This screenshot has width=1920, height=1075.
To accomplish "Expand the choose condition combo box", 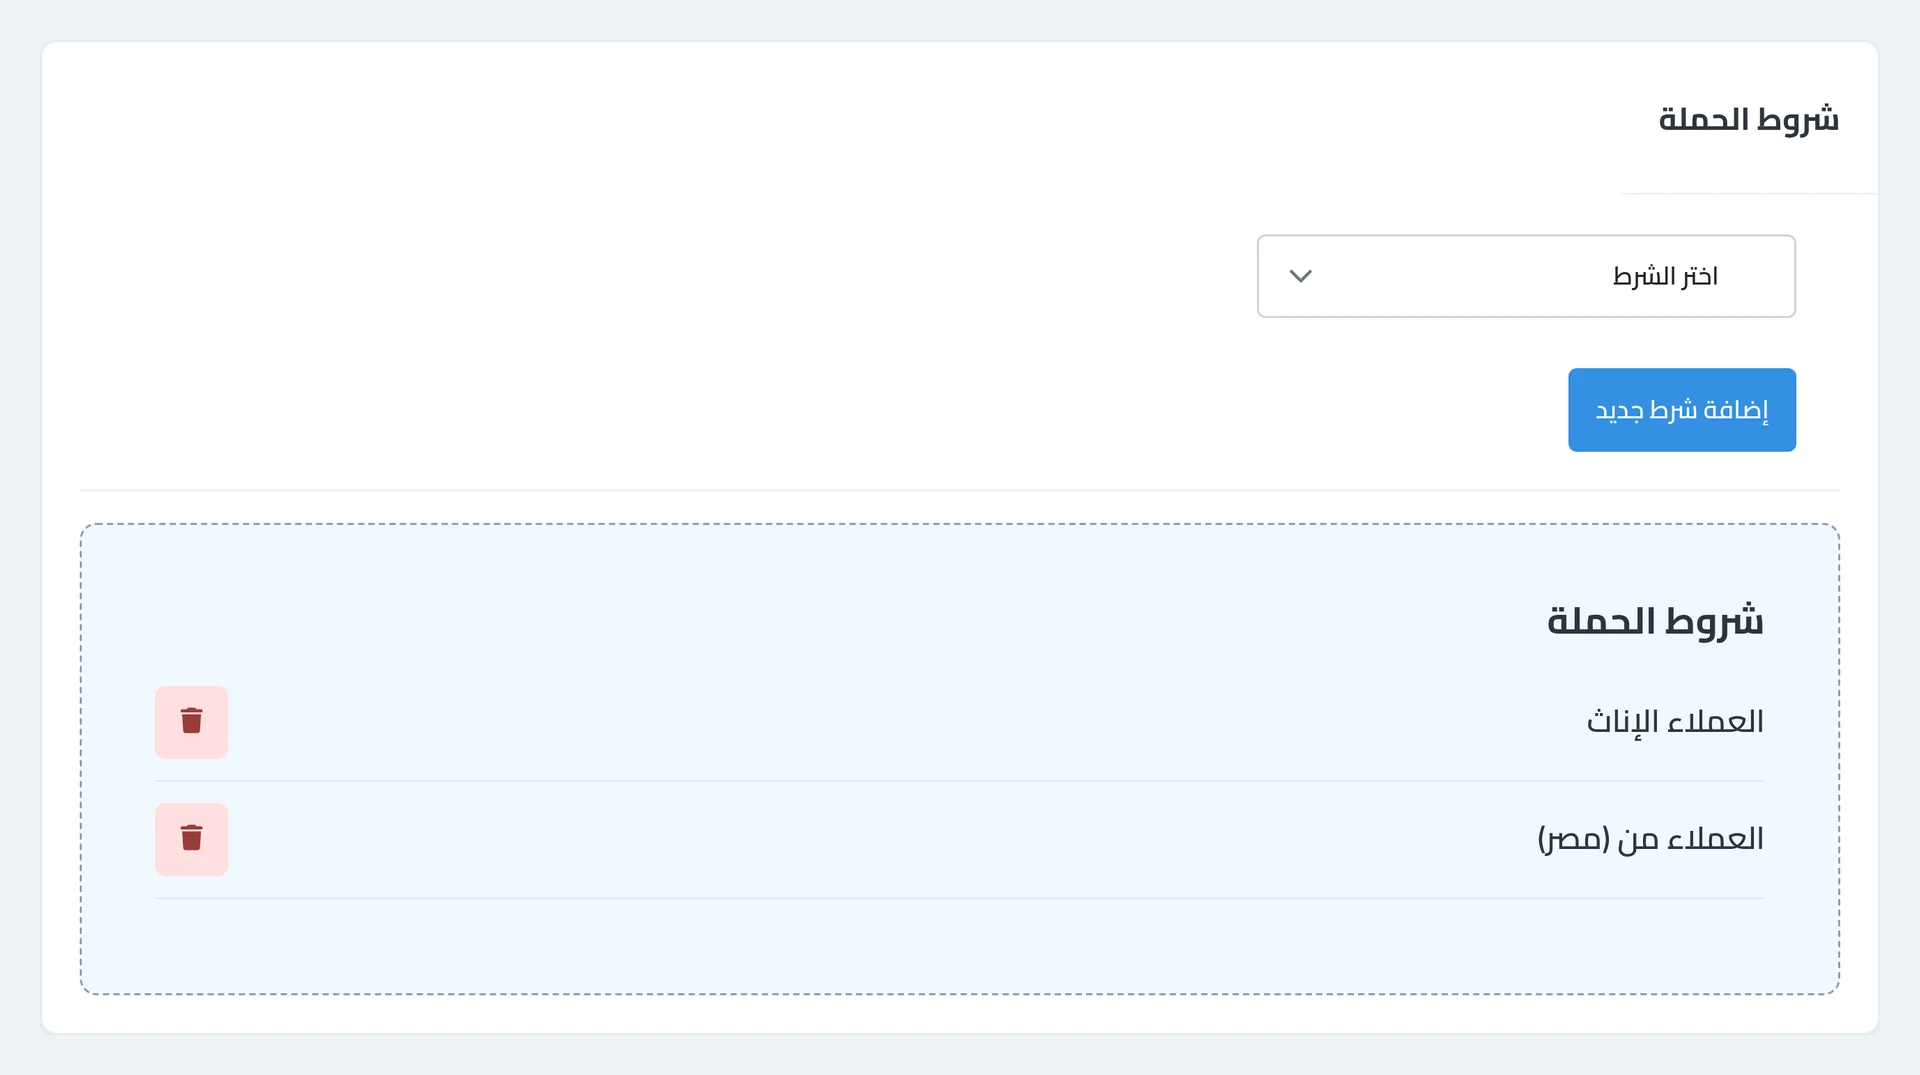I will pos(1526,276).
